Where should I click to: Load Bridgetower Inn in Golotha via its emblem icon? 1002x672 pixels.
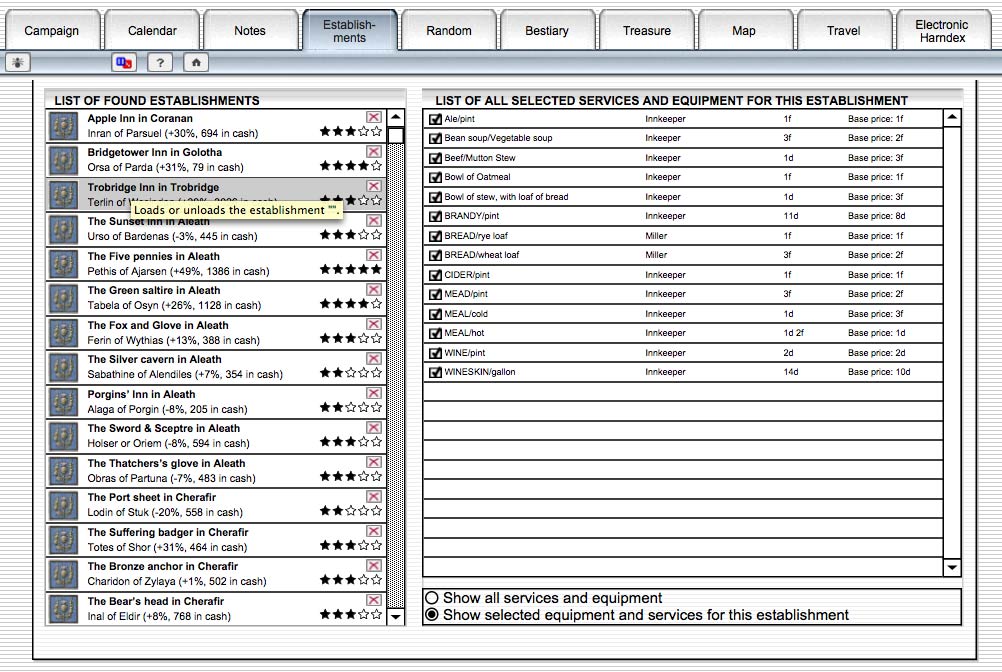click(x=63, y=160)
